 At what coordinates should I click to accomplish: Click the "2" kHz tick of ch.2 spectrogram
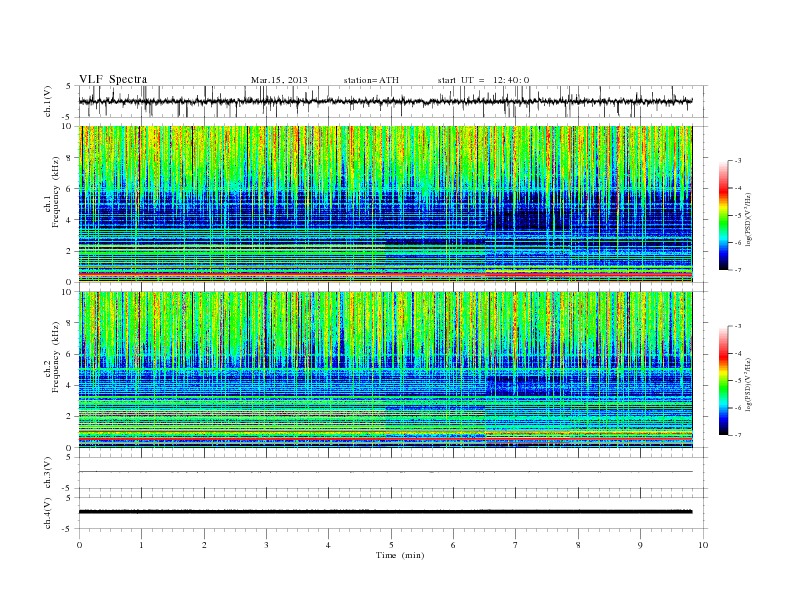click(69, 417)
